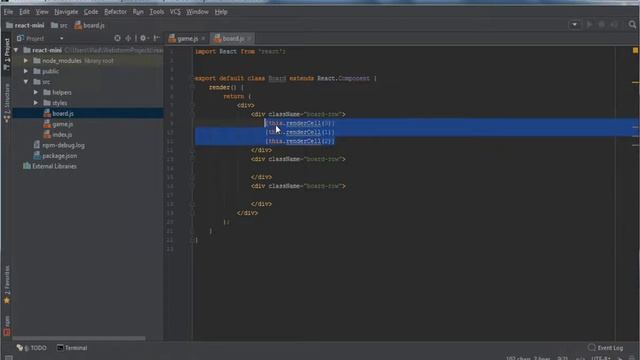Toggle the 2: Favorites side tool window
The width and height of the screenshot is (640, 360).
click(7, 285)
